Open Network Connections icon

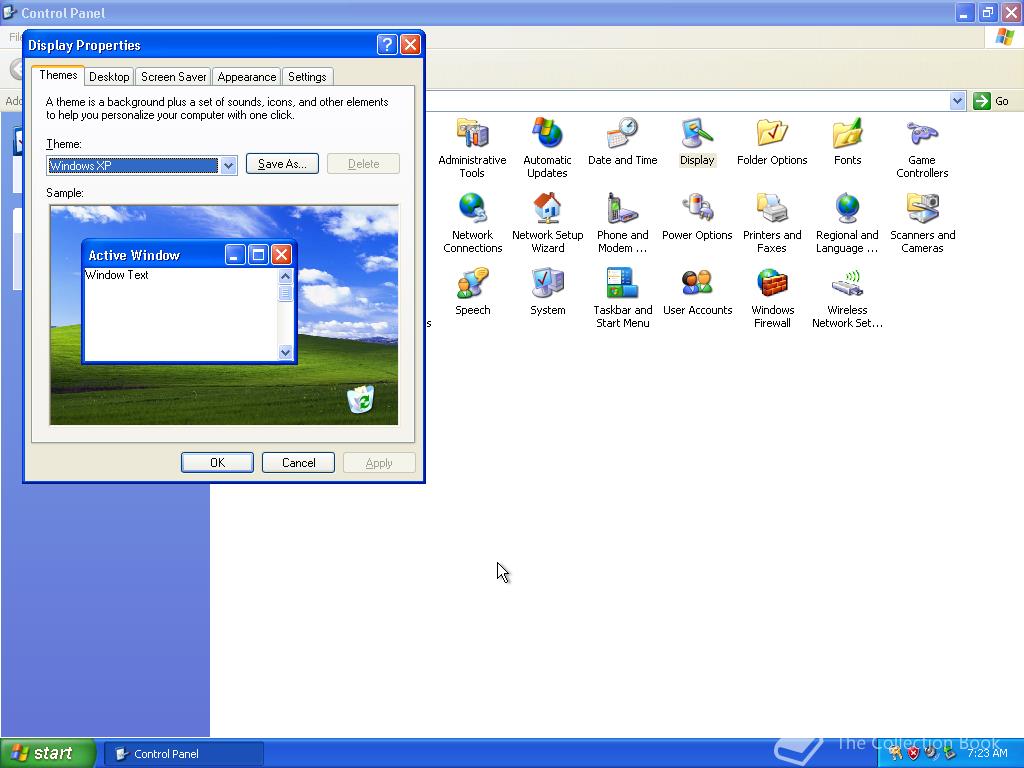tap(472, 208)
